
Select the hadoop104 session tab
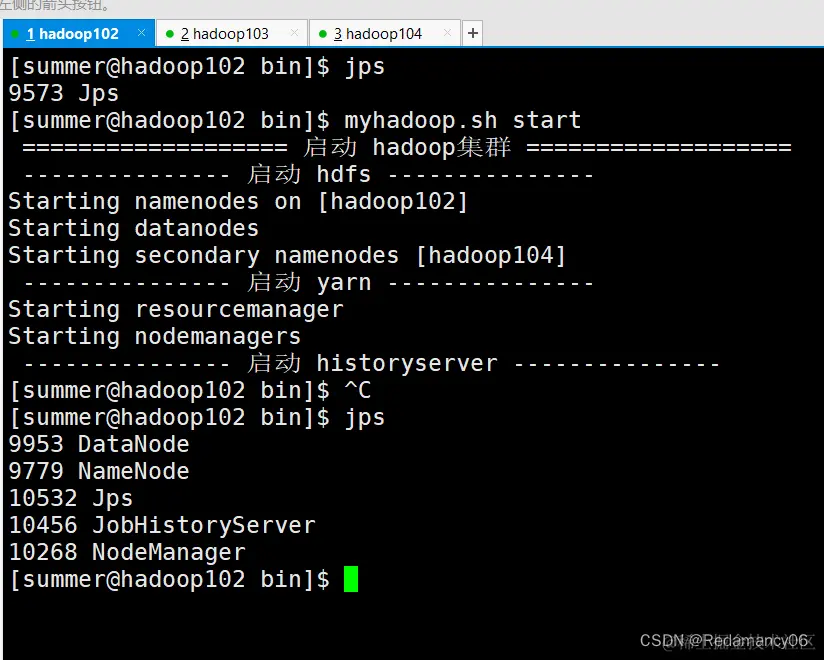point(385,34)
